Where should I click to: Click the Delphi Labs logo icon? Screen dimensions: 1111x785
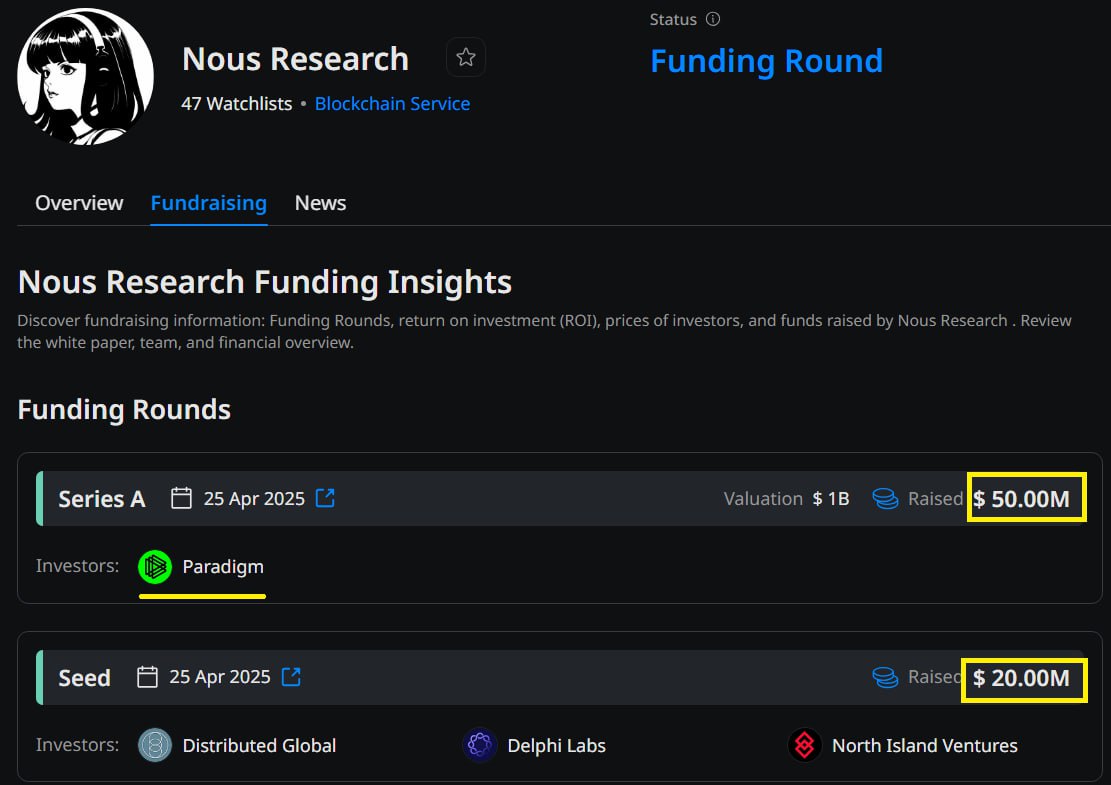pyautogui.click(x=480, y=746)
